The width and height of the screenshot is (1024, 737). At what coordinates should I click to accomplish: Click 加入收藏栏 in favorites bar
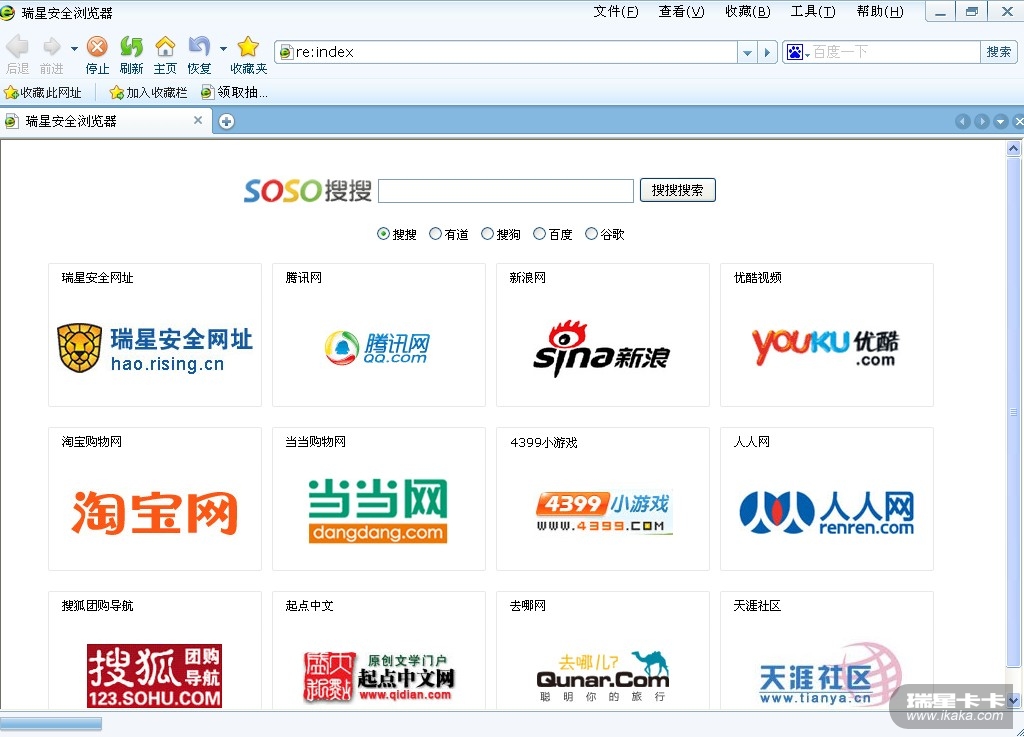(149, 93)
